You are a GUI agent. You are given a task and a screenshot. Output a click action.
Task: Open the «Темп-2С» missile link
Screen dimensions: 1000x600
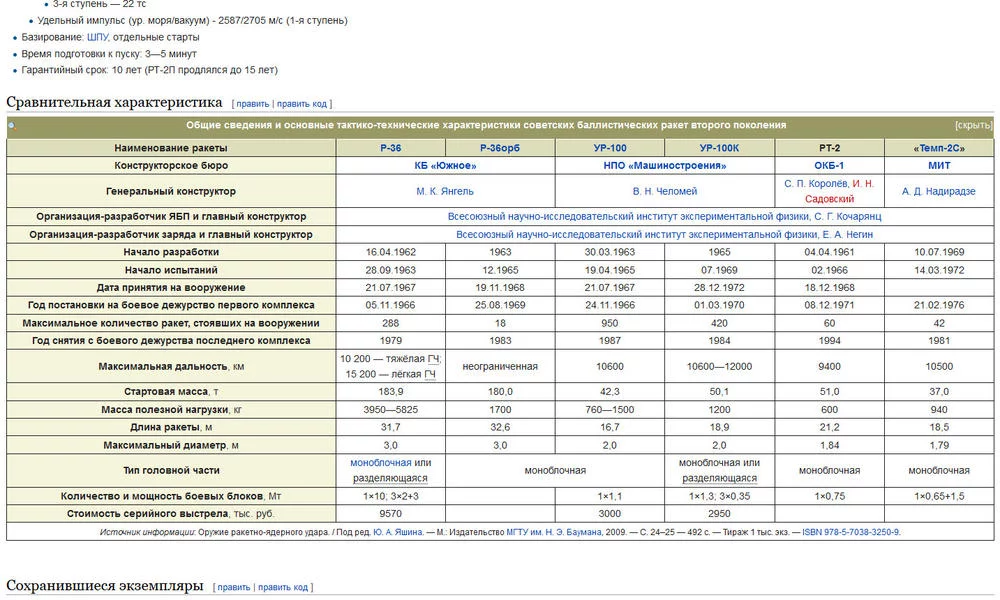[939, 148]
